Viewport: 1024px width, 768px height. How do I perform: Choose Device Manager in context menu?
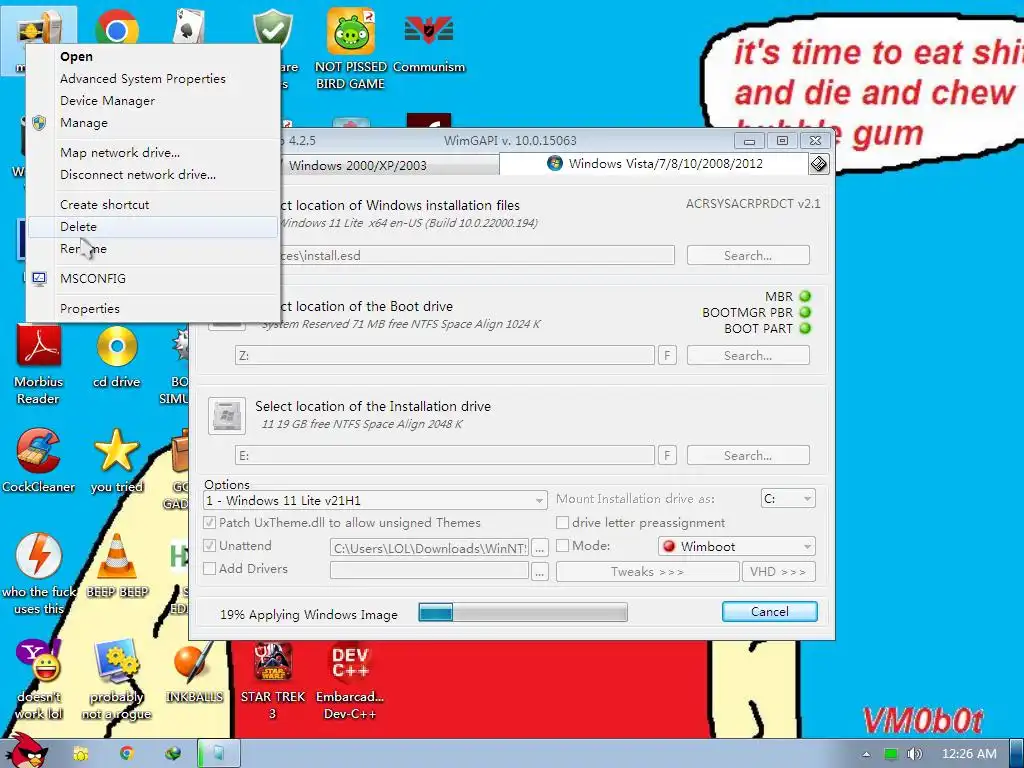tap(153, 101)
